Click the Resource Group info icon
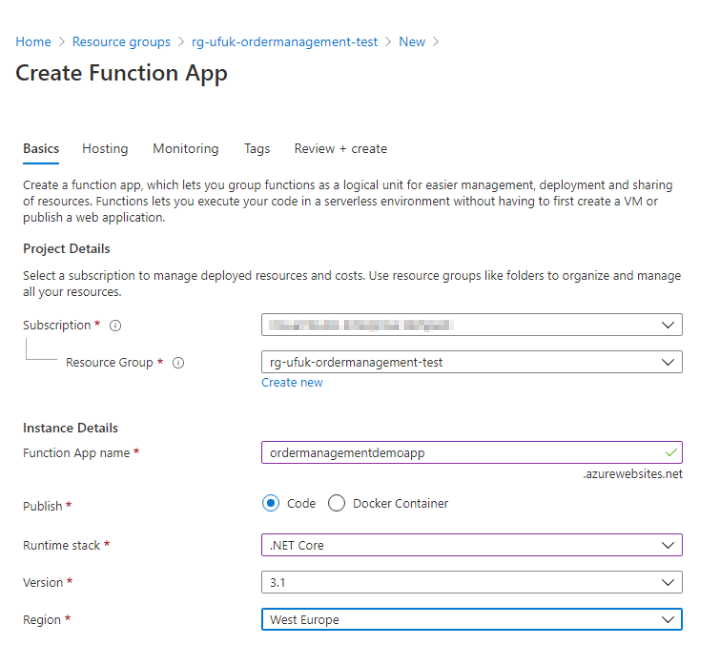The height and width of the screenshot is (668, 709). [x=178, y=363]
